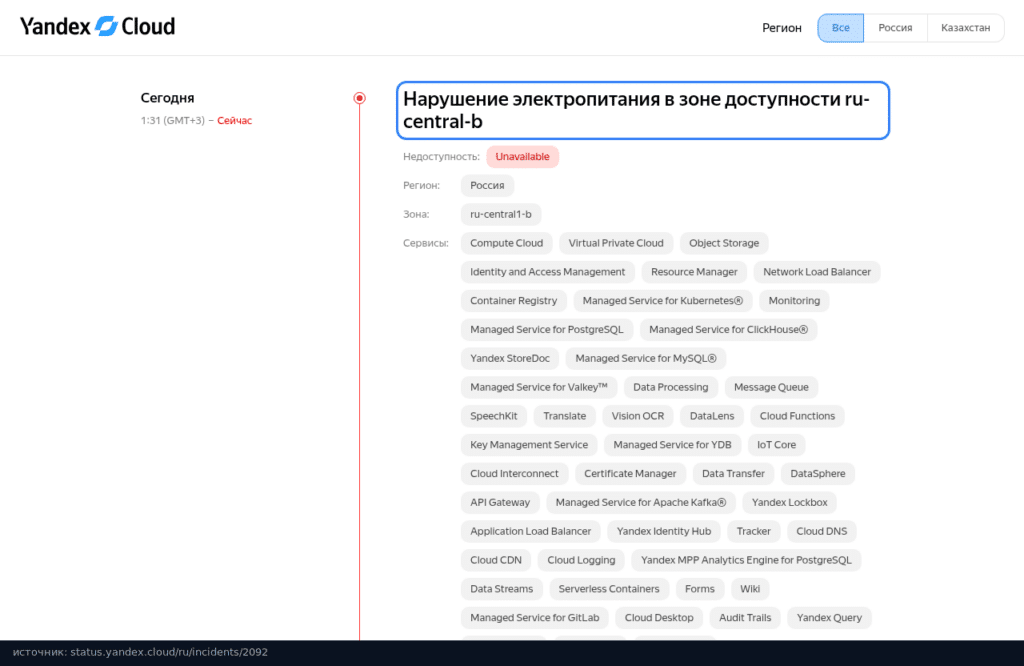Switch region filter to Россия
Image resolution: width=1024 pixels, height=666 pixels.
pyautogui.click(x=895, y=28)
